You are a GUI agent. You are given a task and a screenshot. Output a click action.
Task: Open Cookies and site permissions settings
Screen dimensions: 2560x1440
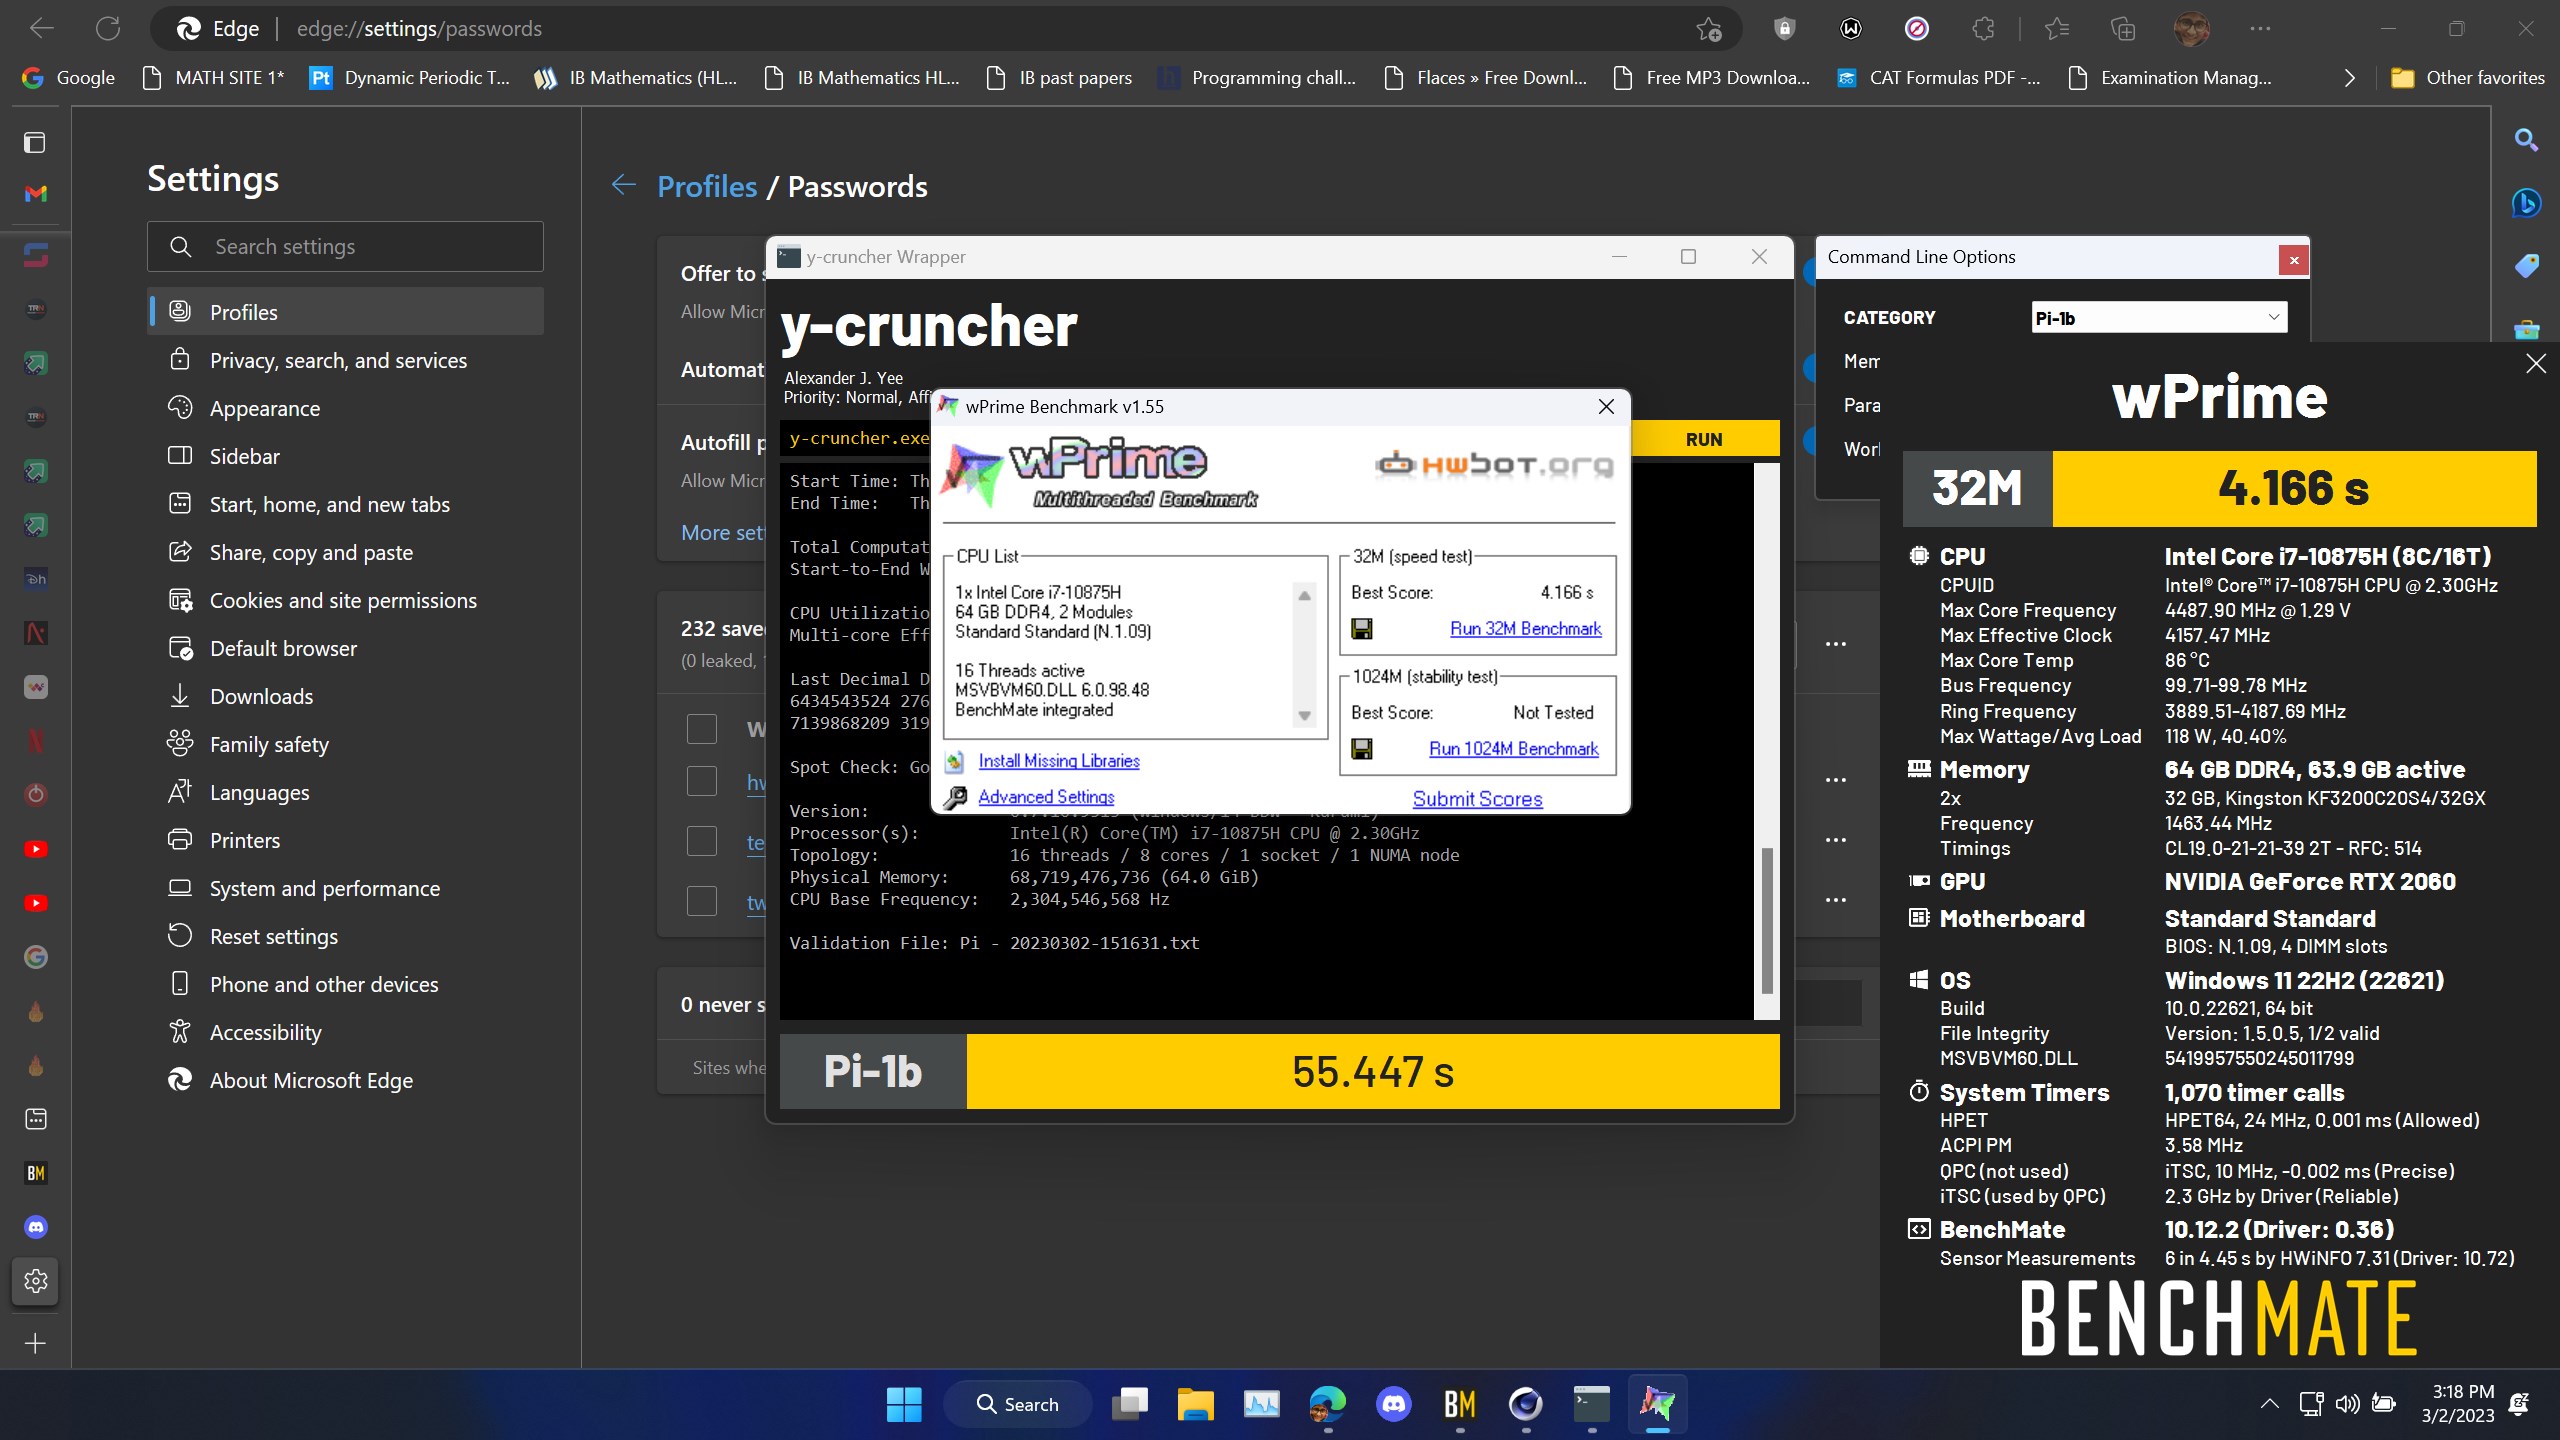tap(346, 600)
